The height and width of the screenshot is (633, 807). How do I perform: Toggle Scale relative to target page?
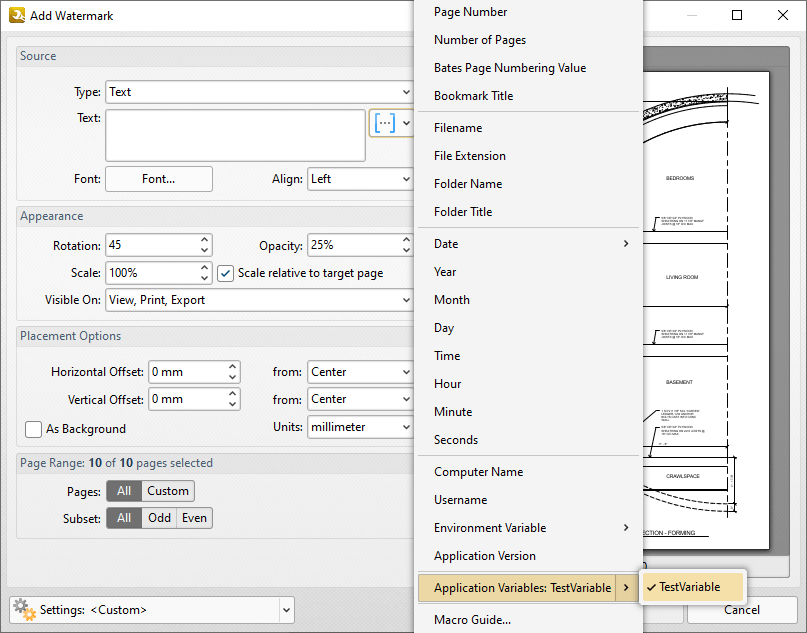click(225, 273)
